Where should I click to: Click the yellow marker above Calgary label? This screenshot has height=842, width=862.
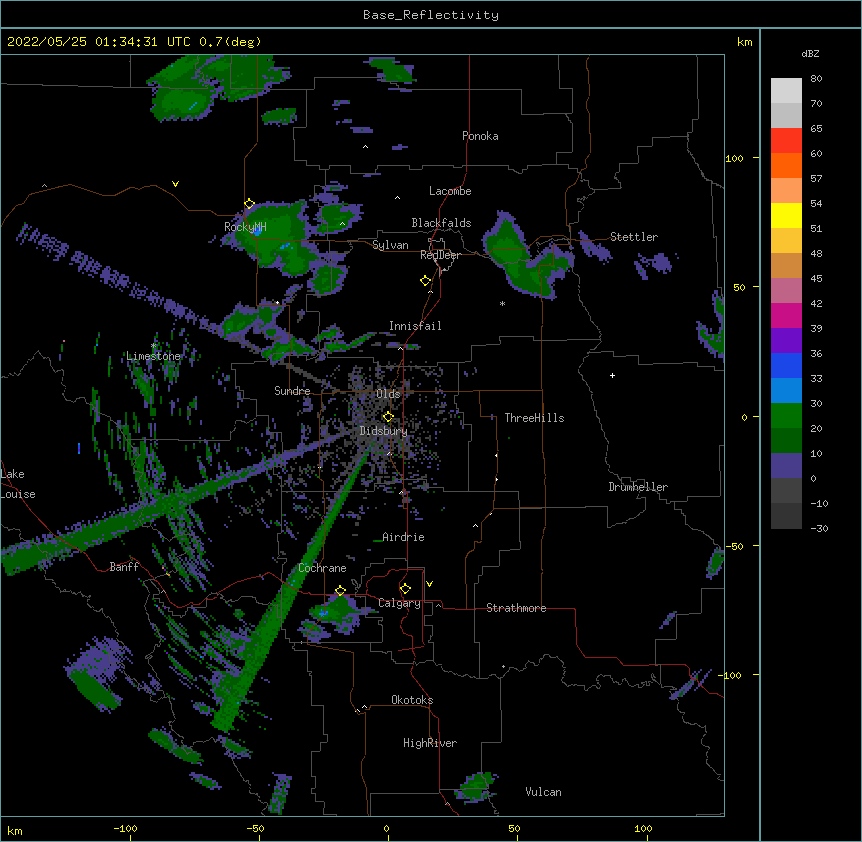pyautogui.click(x=405, y=589)
